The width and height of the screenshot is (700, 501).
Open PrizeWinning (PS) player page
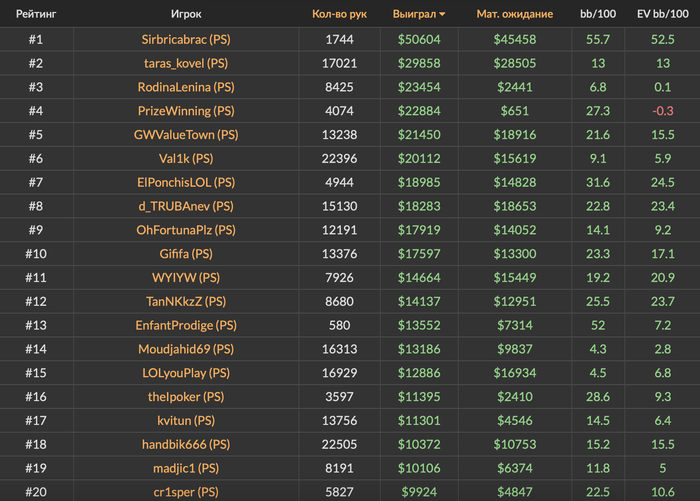point(186,111)
